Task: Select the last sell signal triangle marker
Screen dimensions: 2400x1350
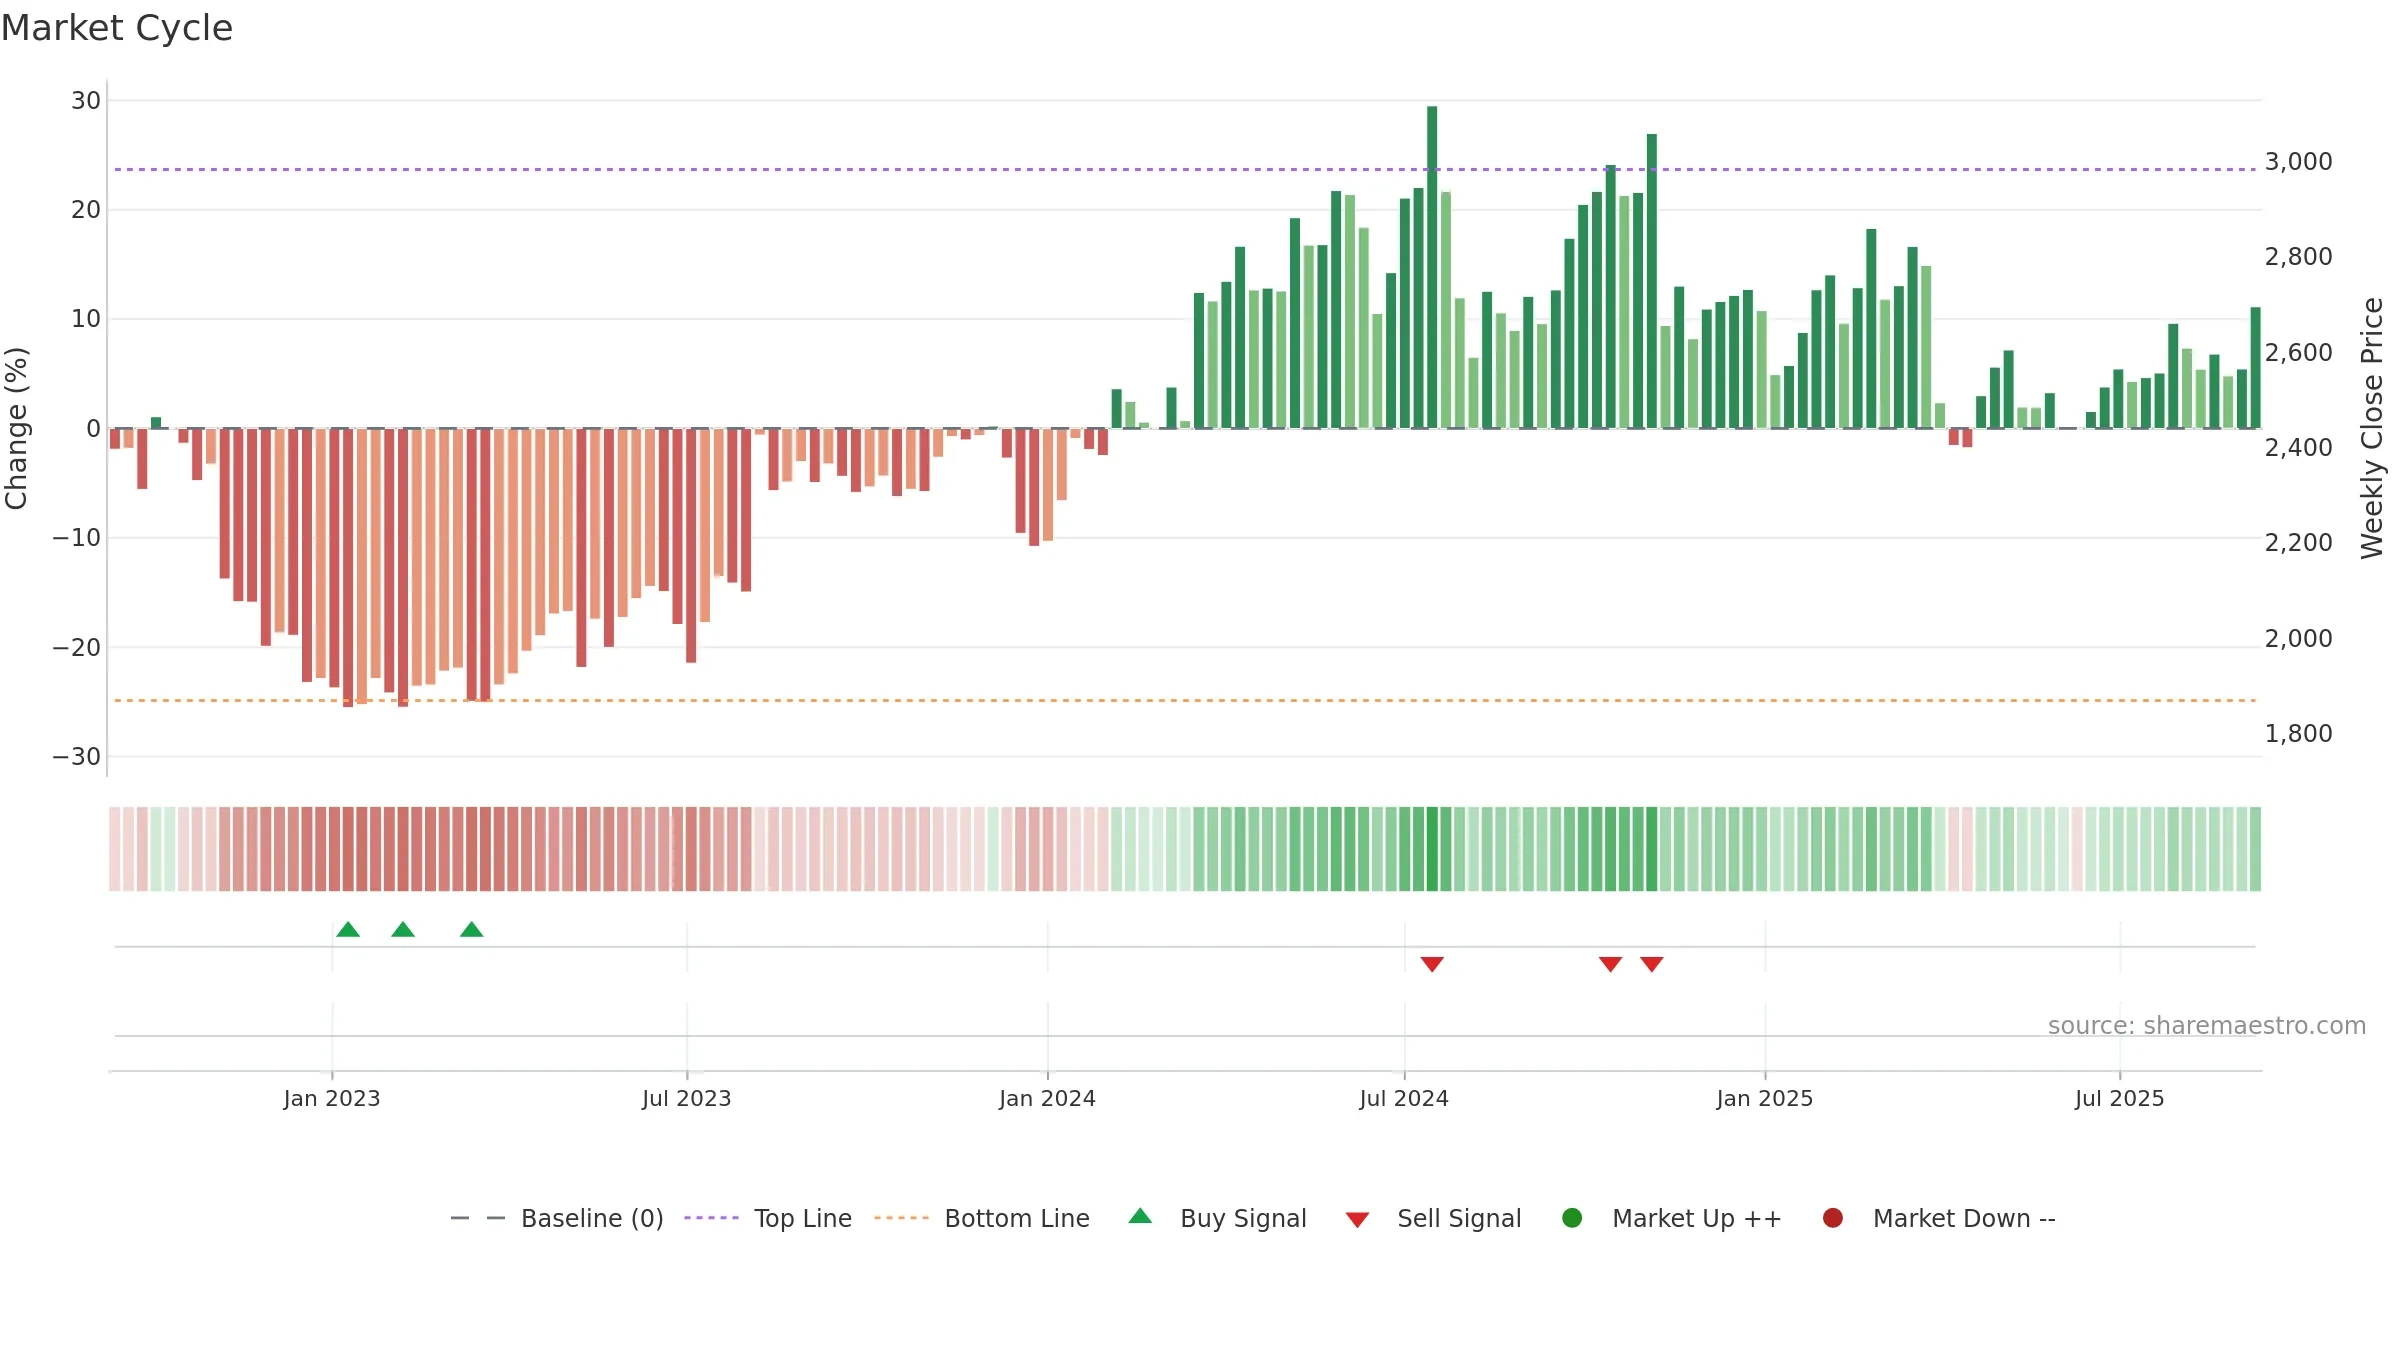Action: click(x=1652, y=964)
